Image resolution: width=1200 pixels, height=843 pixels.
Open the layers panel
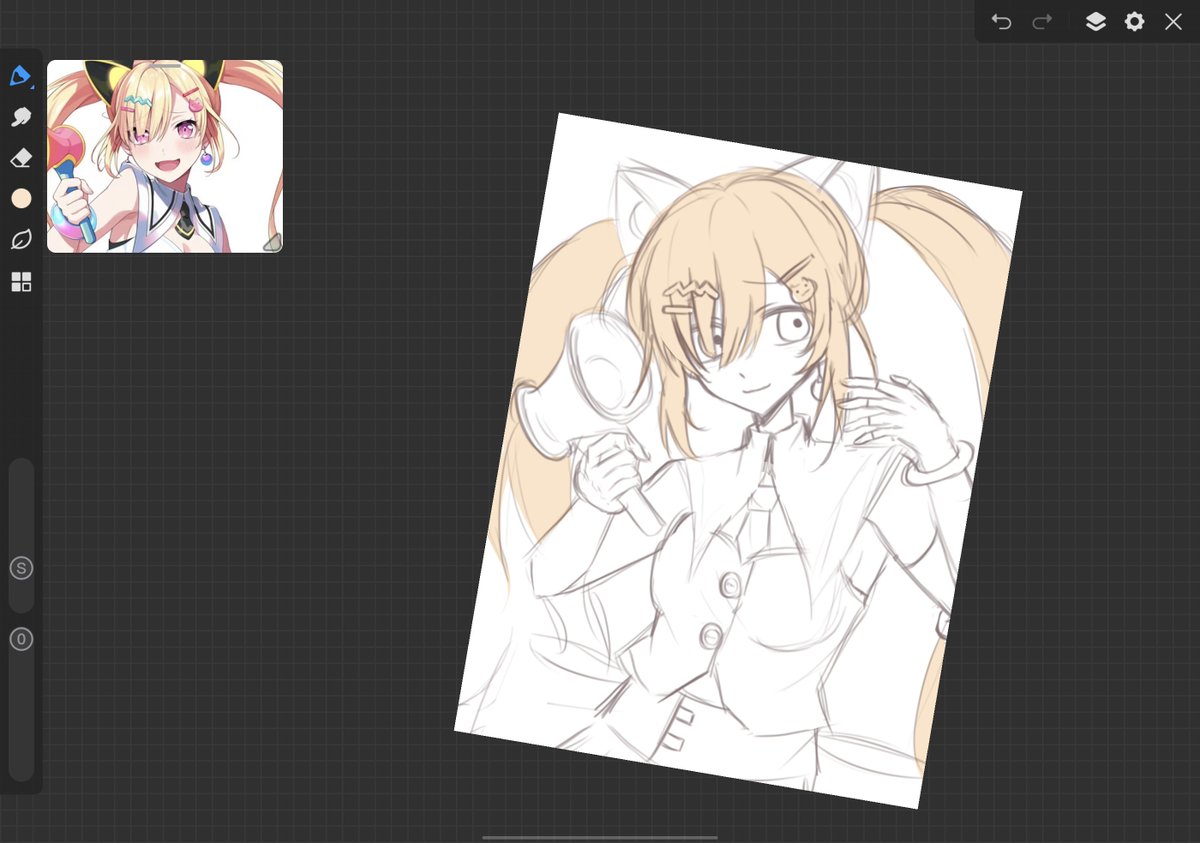(1095, 21)
